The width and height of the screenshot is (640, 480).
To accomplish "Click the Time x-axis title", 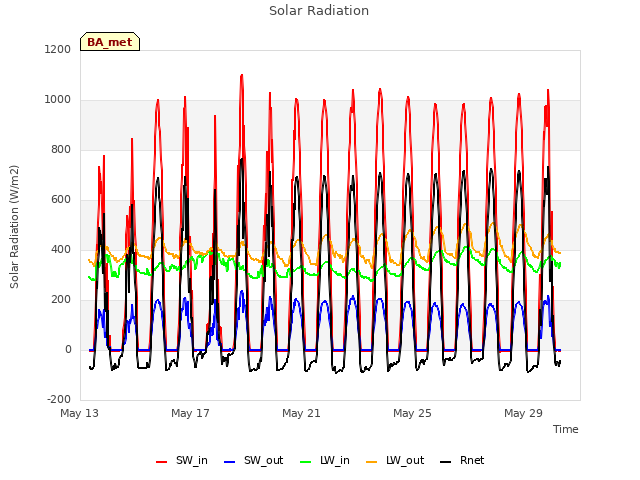I will (x=565, y=429).
